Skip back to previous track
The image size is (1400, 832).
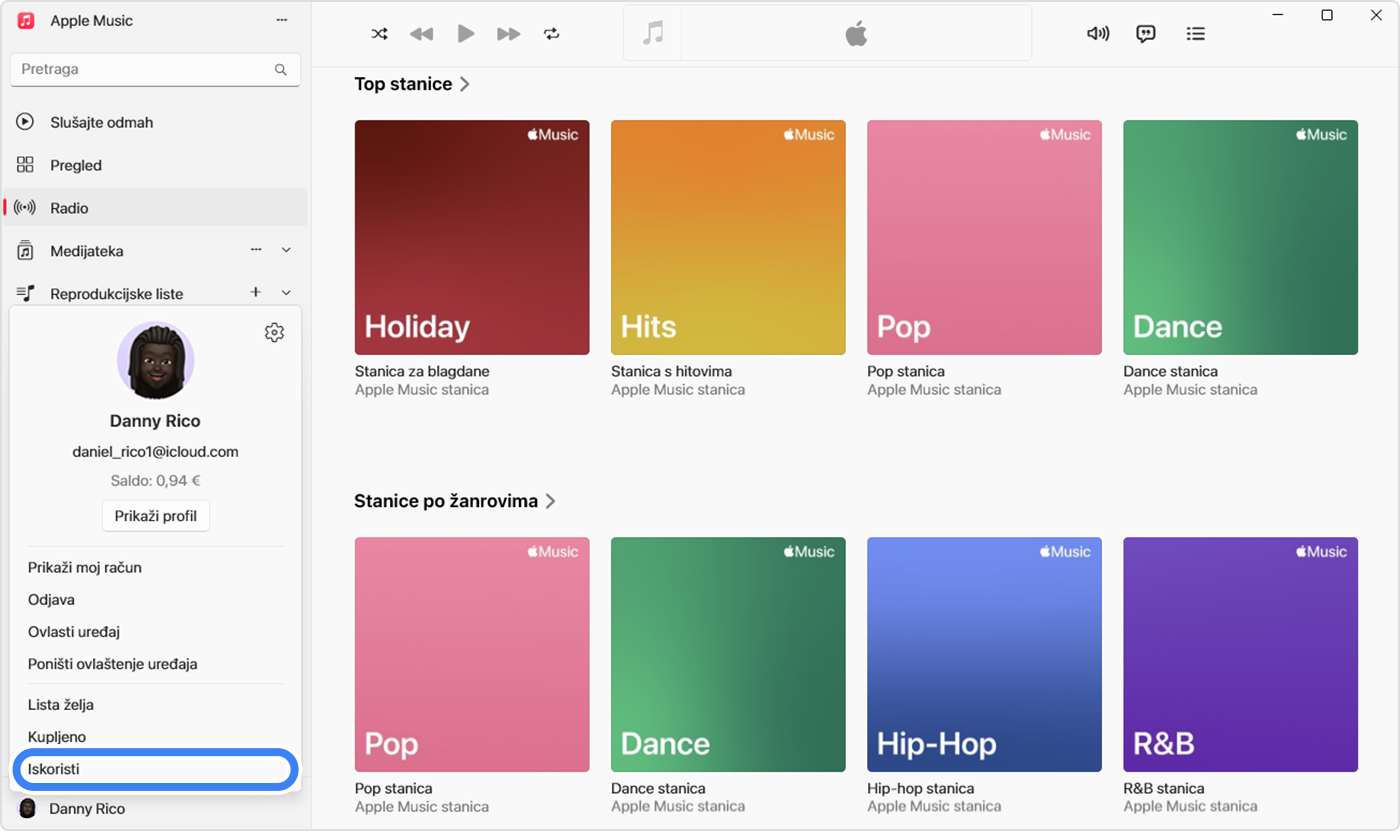421,34
